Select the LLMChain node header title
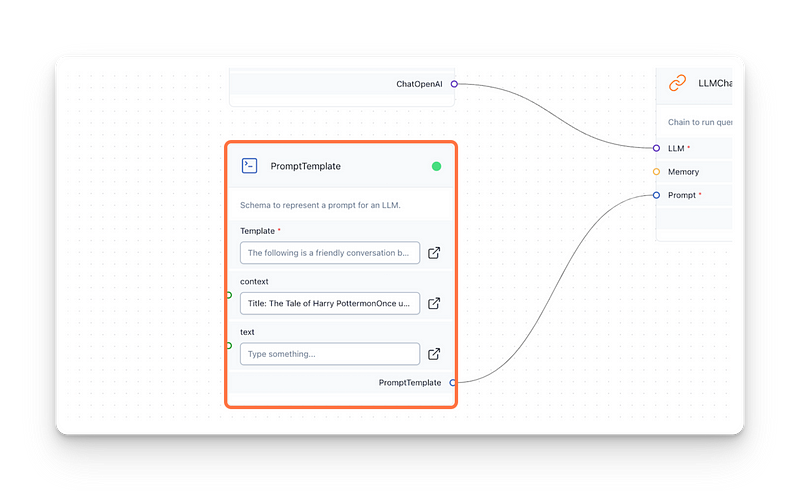This screenshot has height=491, width=800. click(x=714, y=84)
